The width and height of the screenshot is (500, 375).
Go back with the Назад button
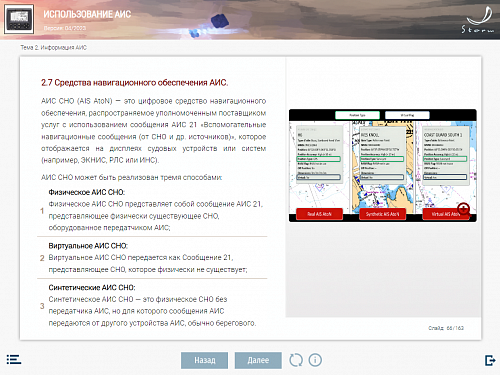pos(204,360)
